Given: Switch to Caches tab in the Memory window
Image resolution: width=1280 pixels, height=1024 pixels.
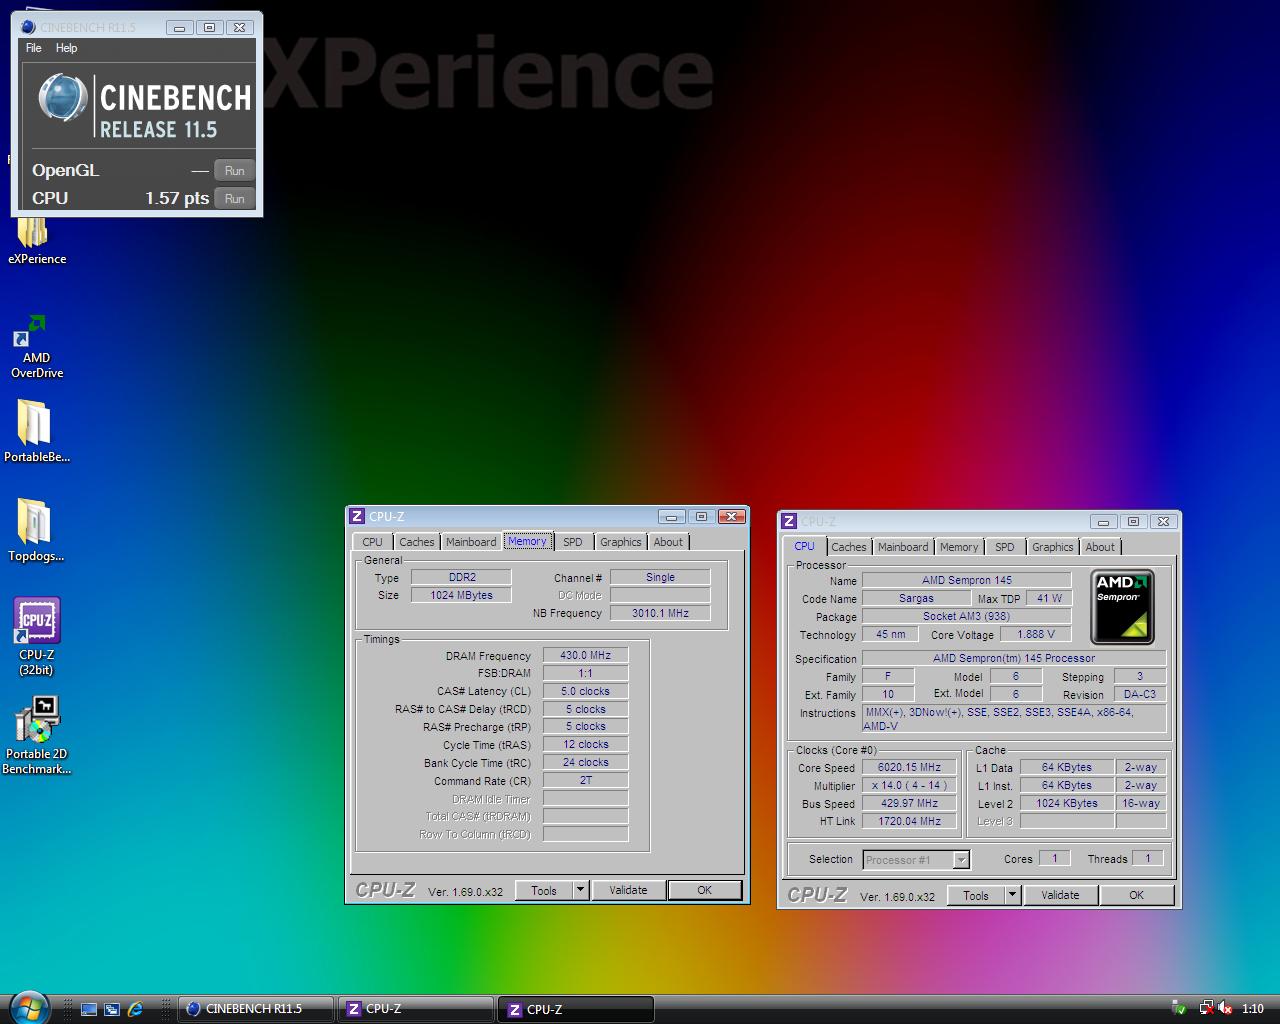Looking at the screenshot, I should (x=417, y=542).
